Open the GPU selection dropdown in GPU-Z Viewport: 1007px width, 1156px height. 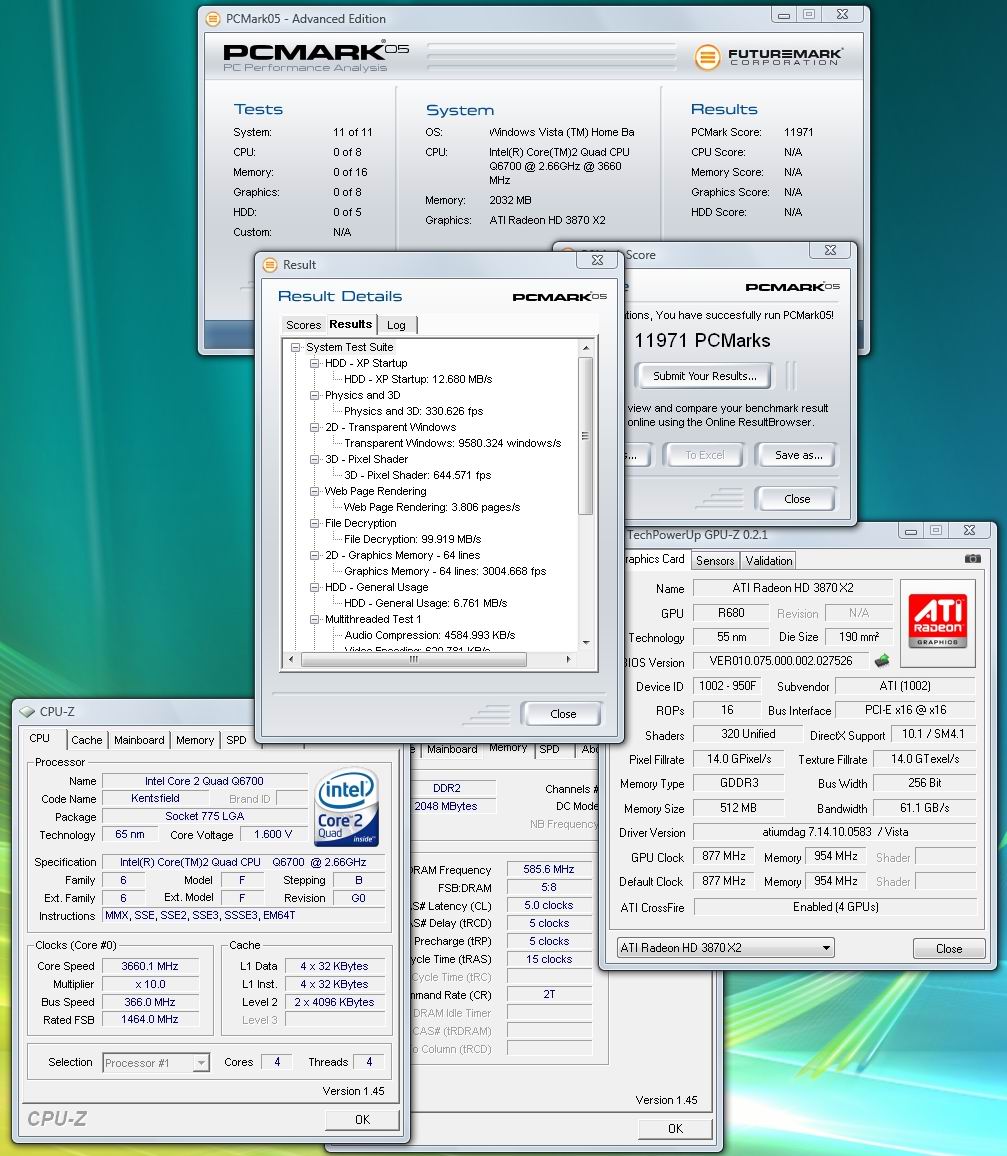[725, 947]
